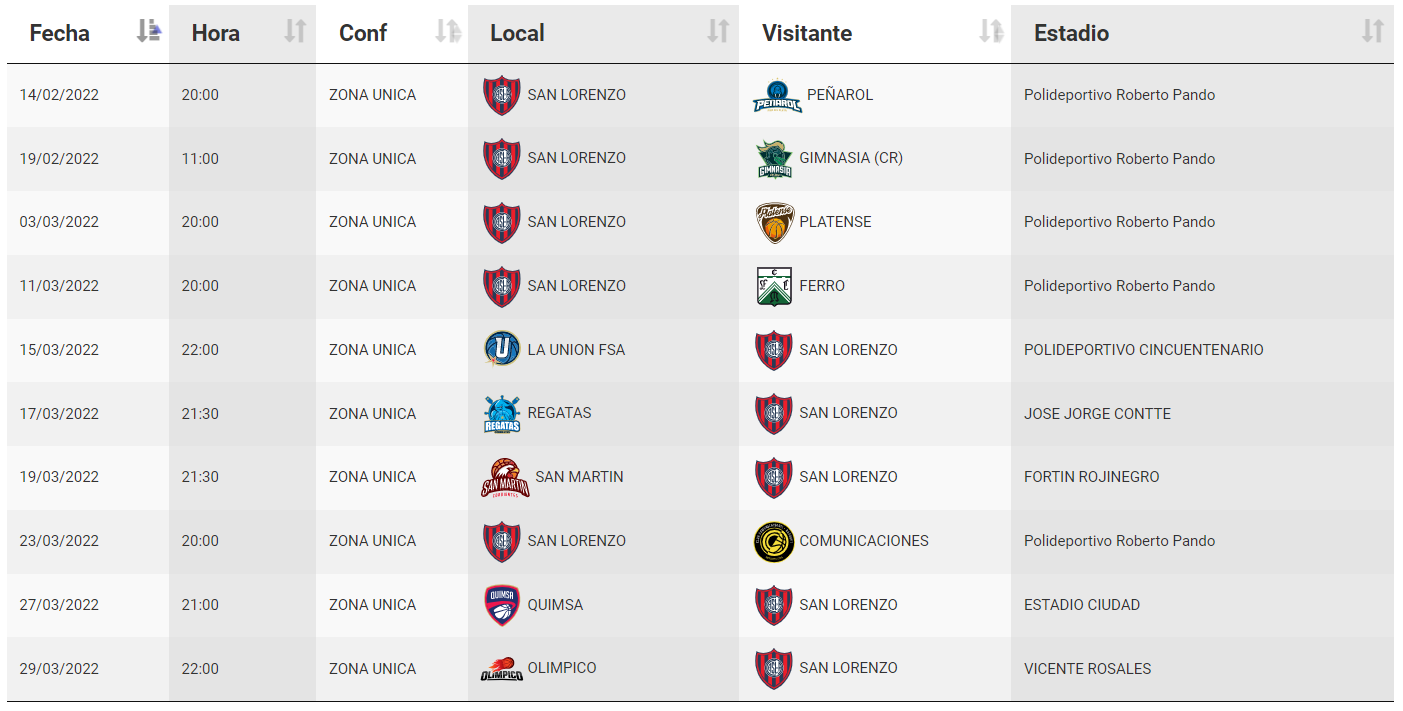Open the Ferro team crest
The image size is (1403, 711).
tap(775, 286)
